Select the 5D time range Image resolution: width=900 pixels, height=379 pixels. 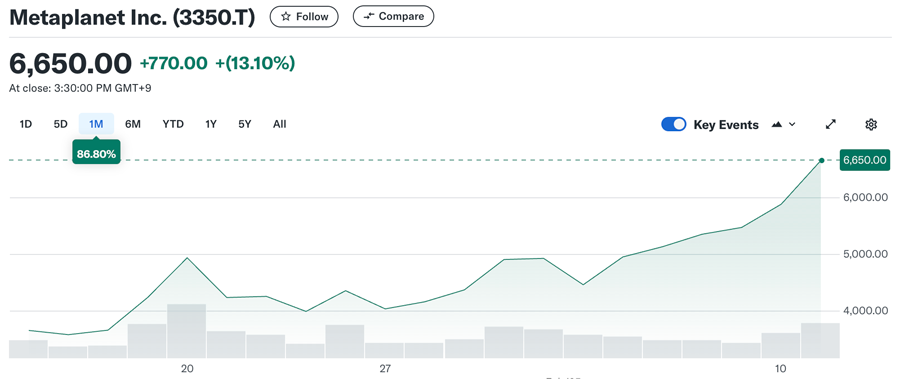pyautogui.click(x=60, y=124)
